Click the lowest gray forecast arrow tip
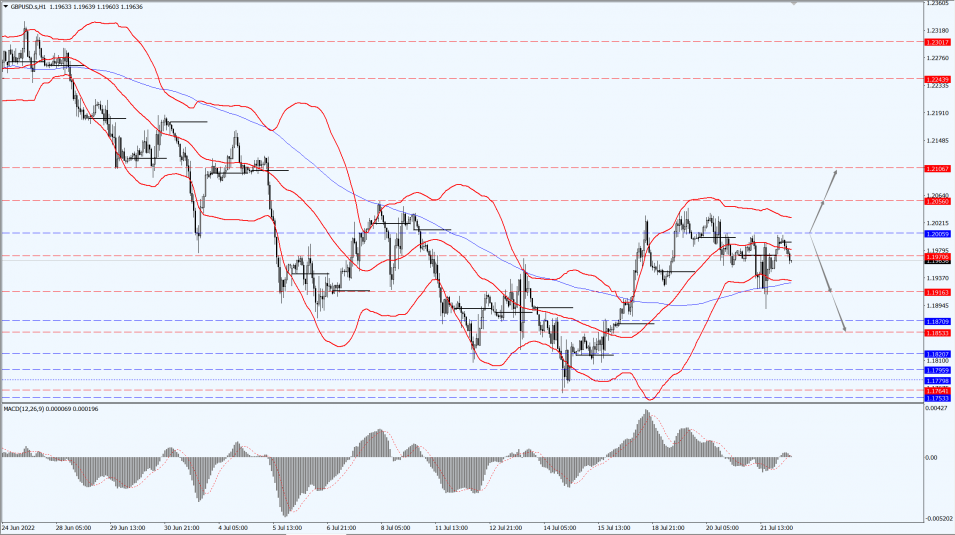This screenshot has height=535, width=955. click(x=846, y=329)
